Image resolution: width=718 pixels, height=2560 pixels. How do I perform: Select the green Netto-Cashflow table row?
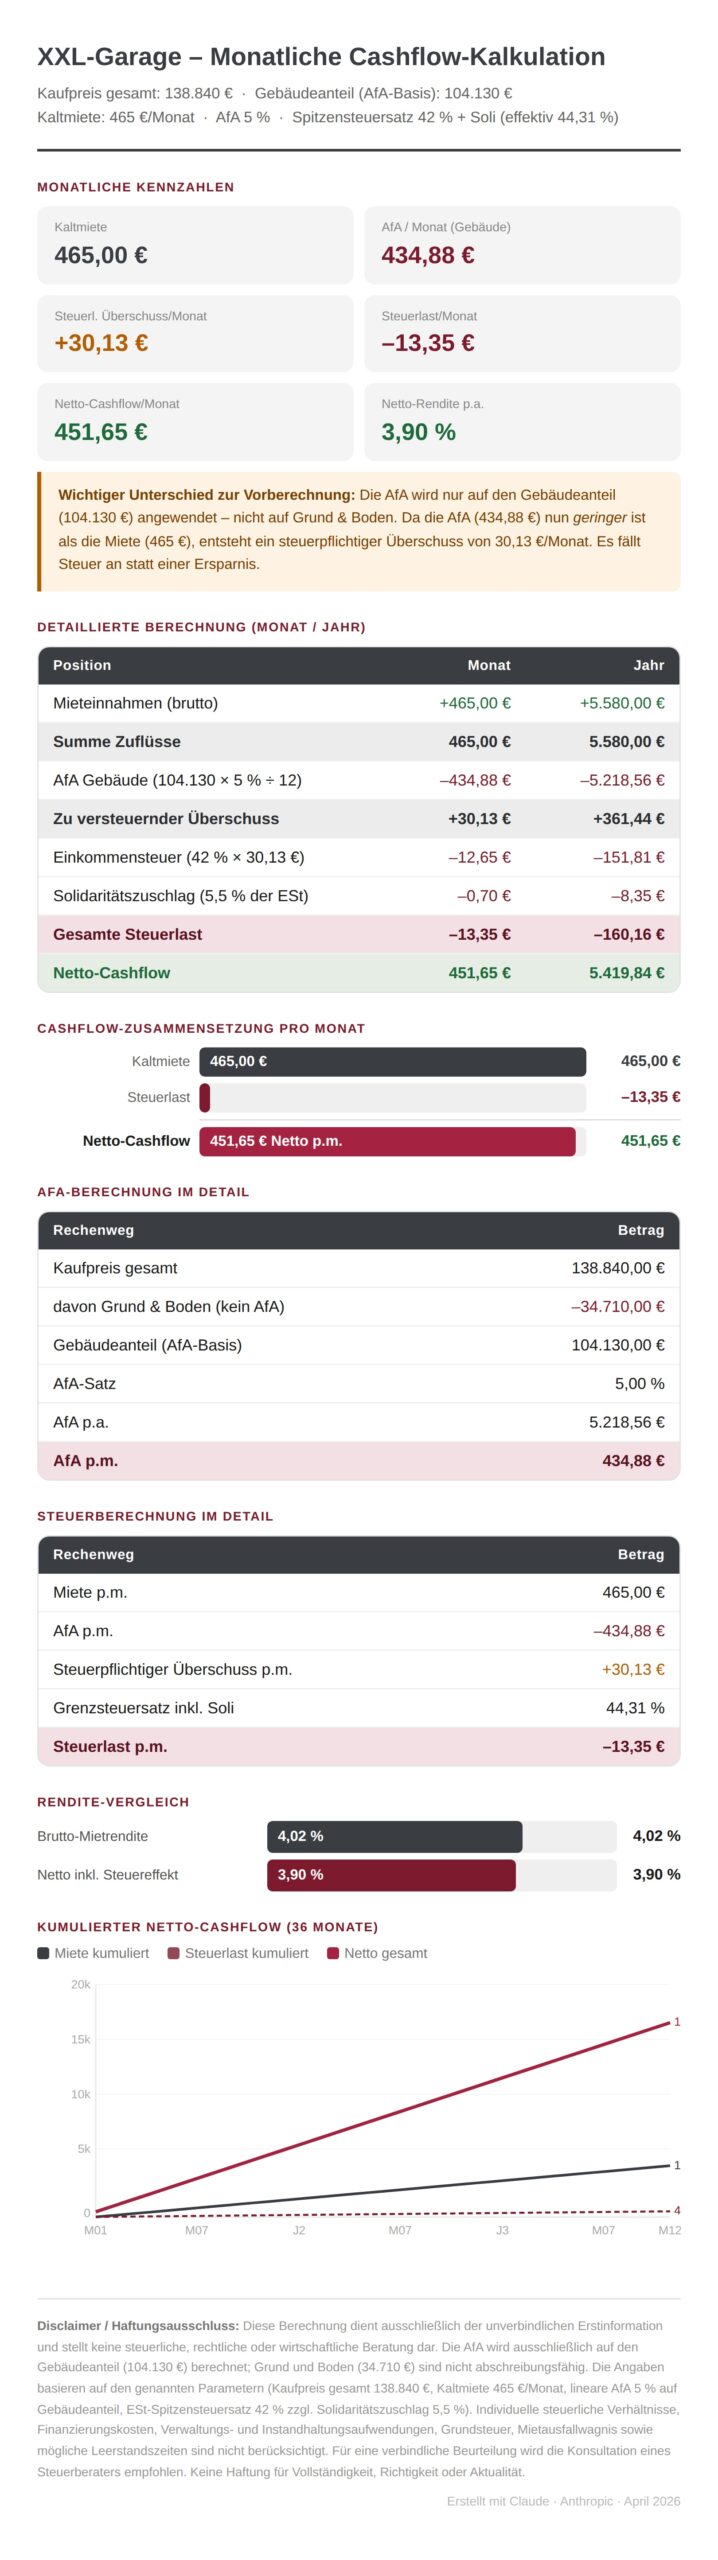point(359,973)
